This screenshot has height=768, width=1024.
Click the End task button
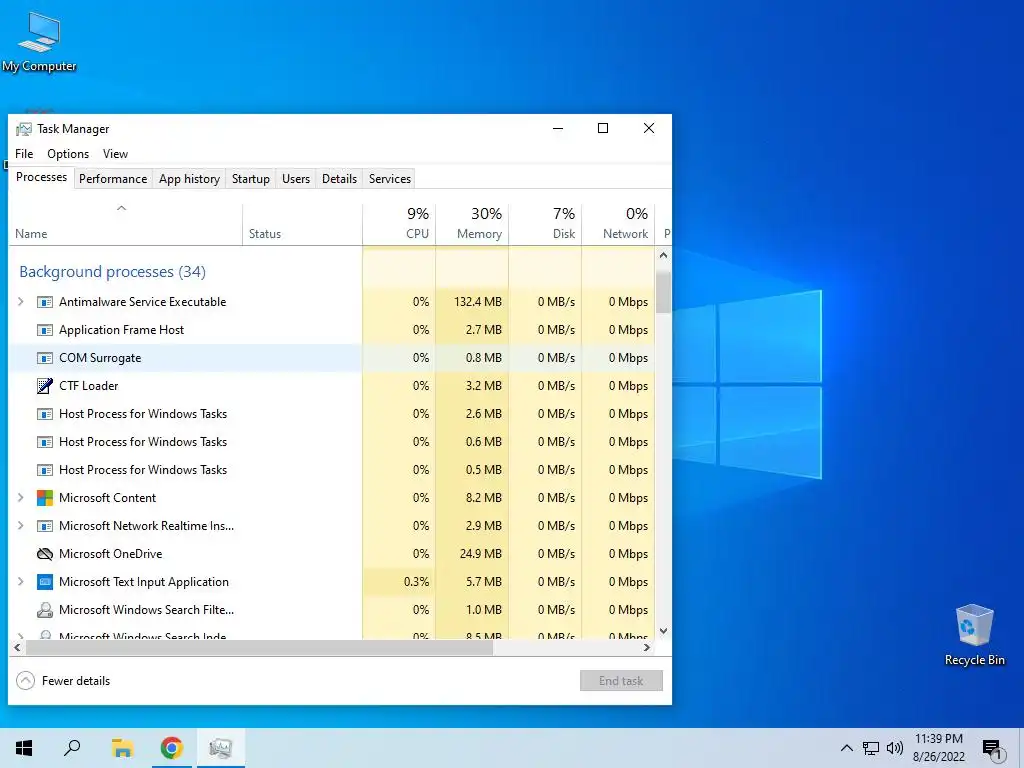click(x=621, y=680)
